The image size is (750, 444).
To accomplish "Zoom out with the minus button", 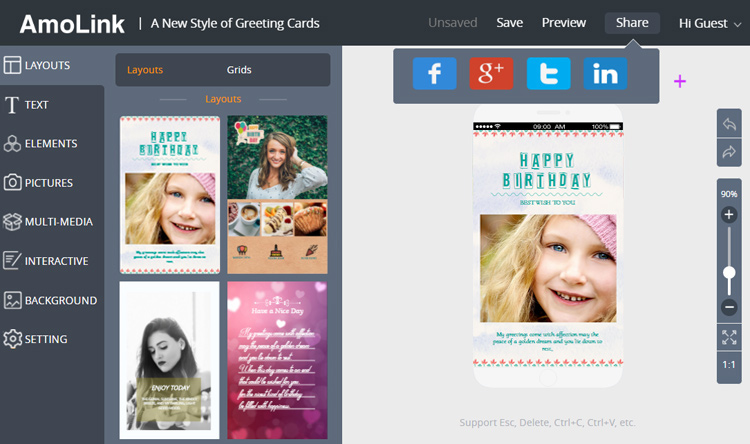I will (729, 307).
